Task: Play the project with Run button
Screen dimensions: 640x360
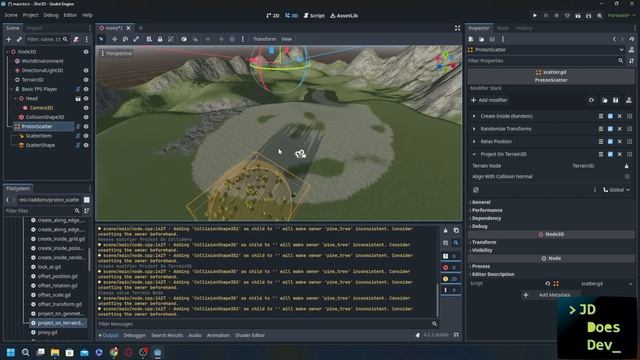Action: click(x=535, y=16)
